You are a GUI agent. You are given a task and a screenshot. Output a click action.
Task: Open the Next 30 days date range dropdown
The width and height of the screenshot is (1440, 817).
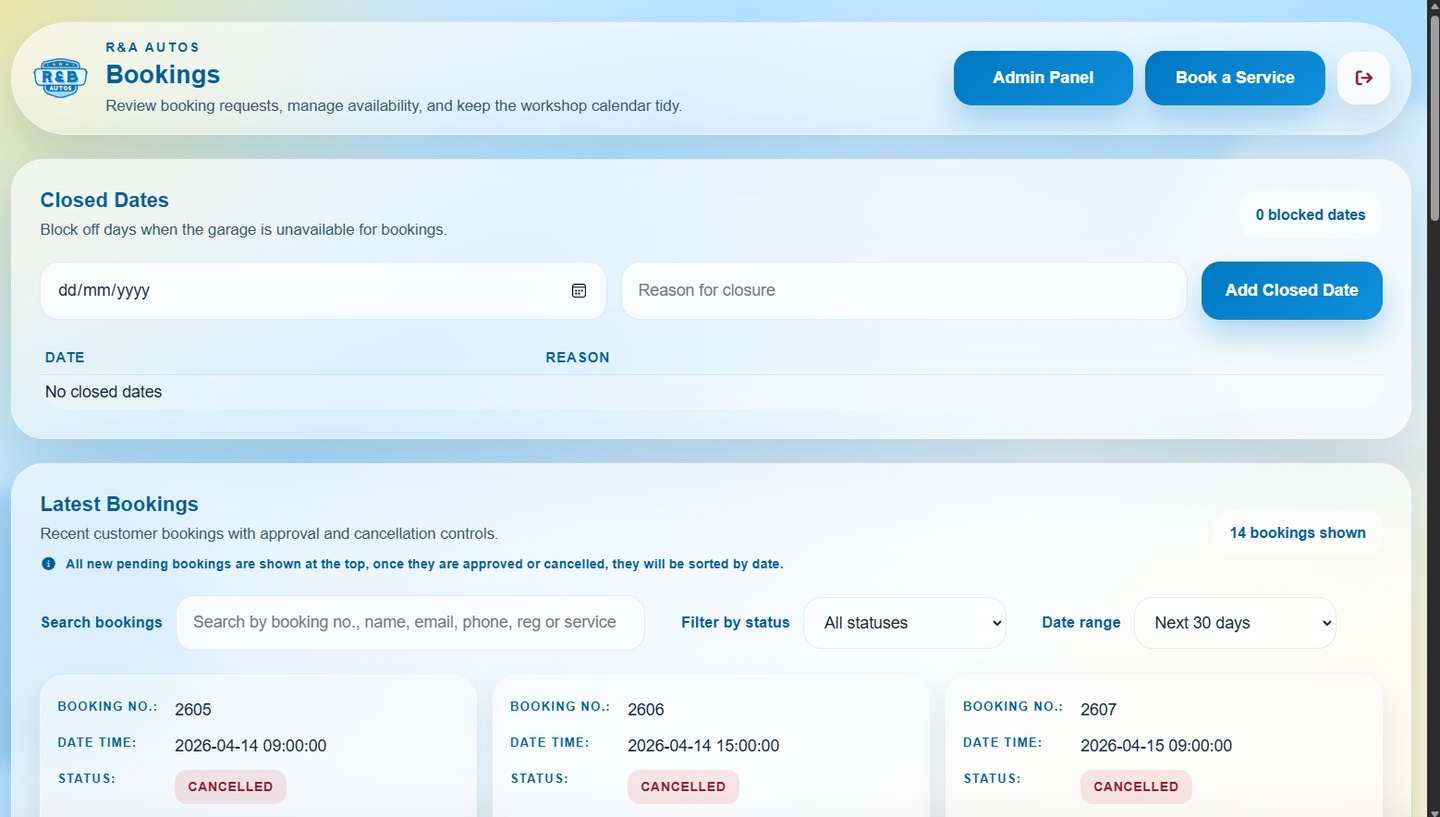click(x=1235, y=623)
